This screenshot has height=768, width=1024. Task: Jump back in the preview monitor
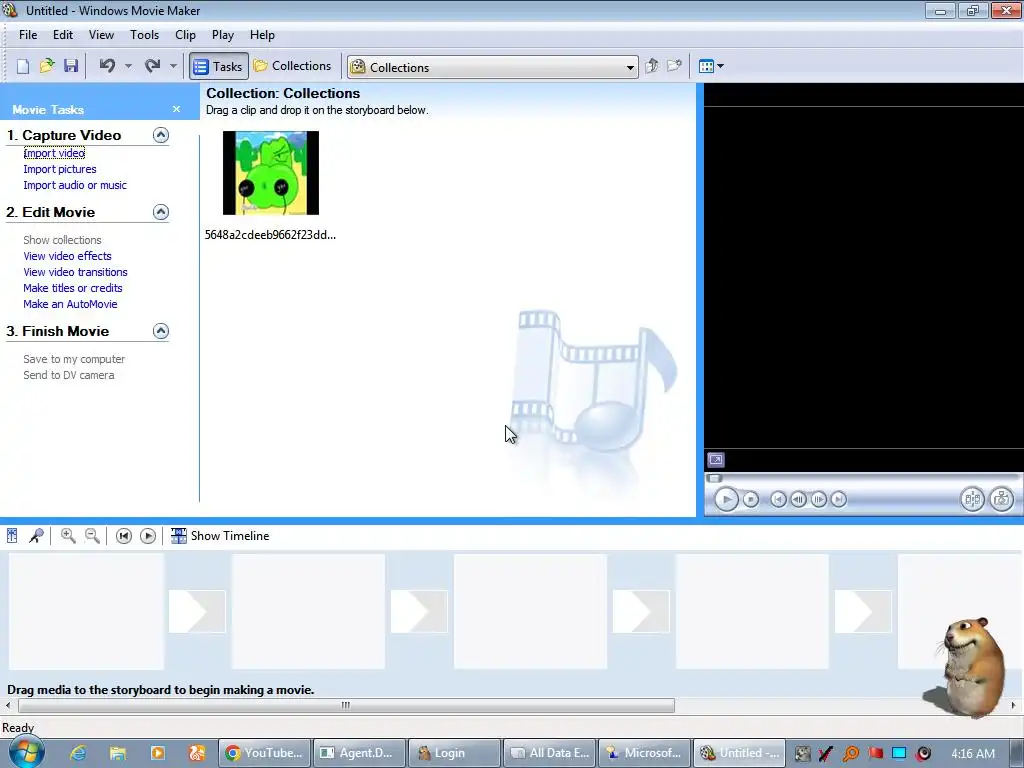pos(778,500)
